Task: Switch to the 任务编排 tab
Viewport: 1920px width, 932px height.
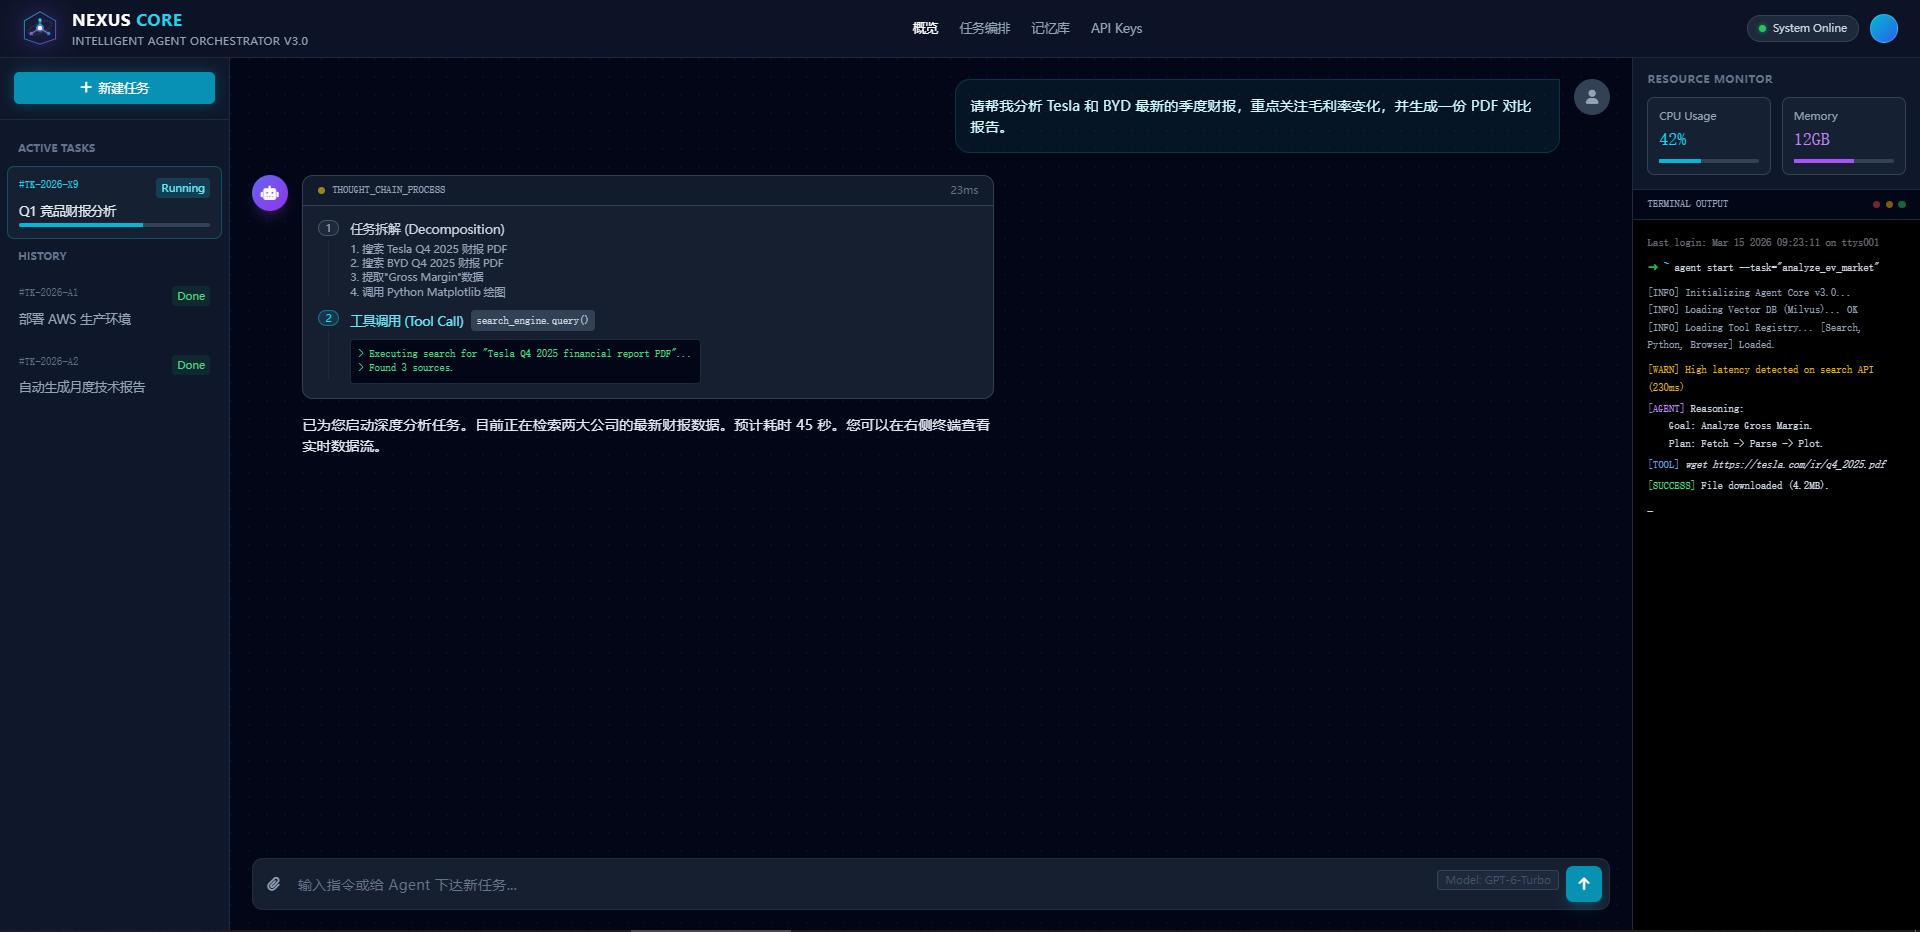Action: [984, 28]
